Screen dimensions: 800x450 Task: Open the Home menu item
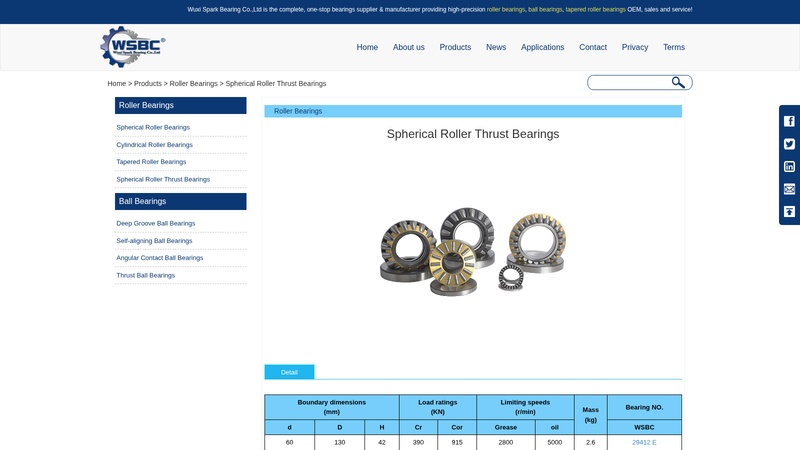click(x=367, y=47)
